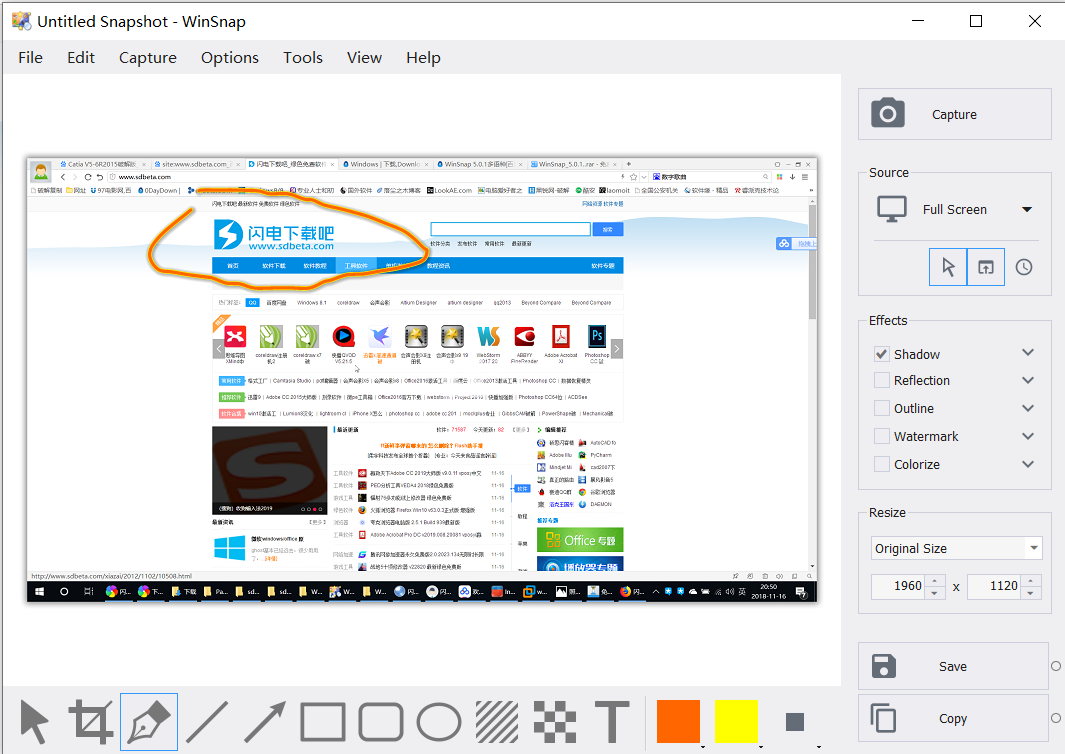1065x754 pixels.
Task: Click the Copy button label
Action: click(x=952, y=719)
